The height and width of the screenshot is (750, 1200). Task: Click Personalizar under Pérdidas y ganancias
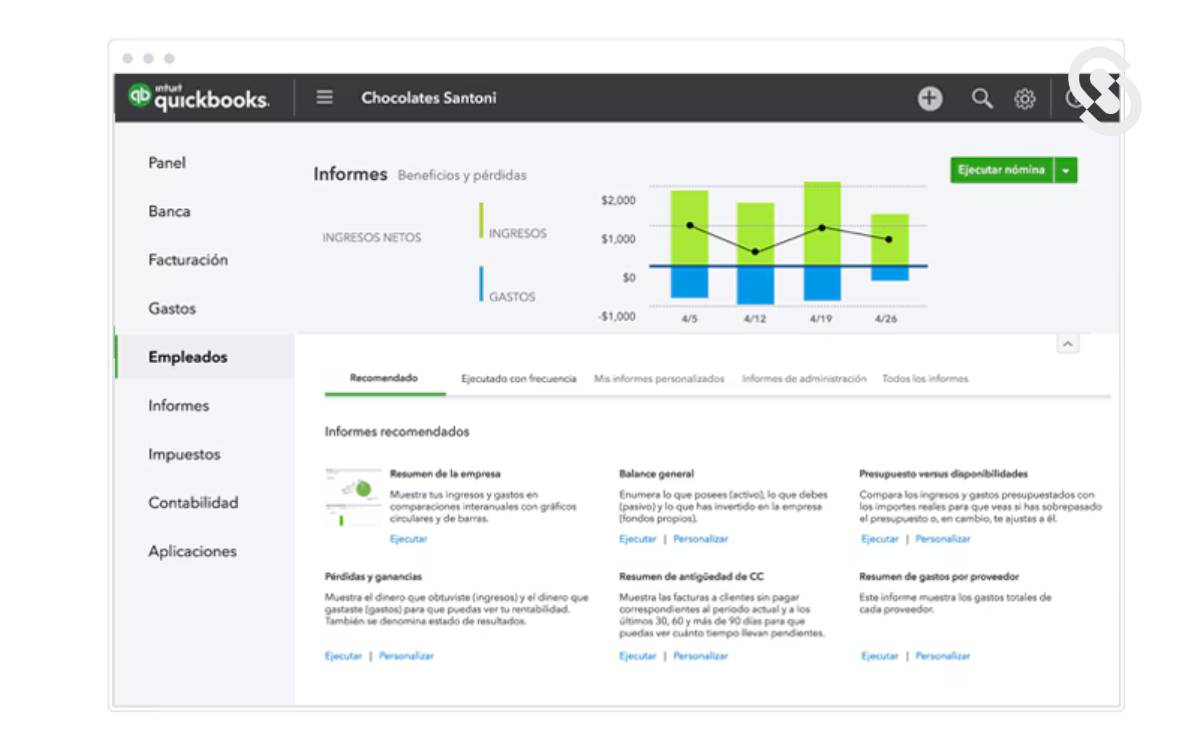(x=406, y=656)
